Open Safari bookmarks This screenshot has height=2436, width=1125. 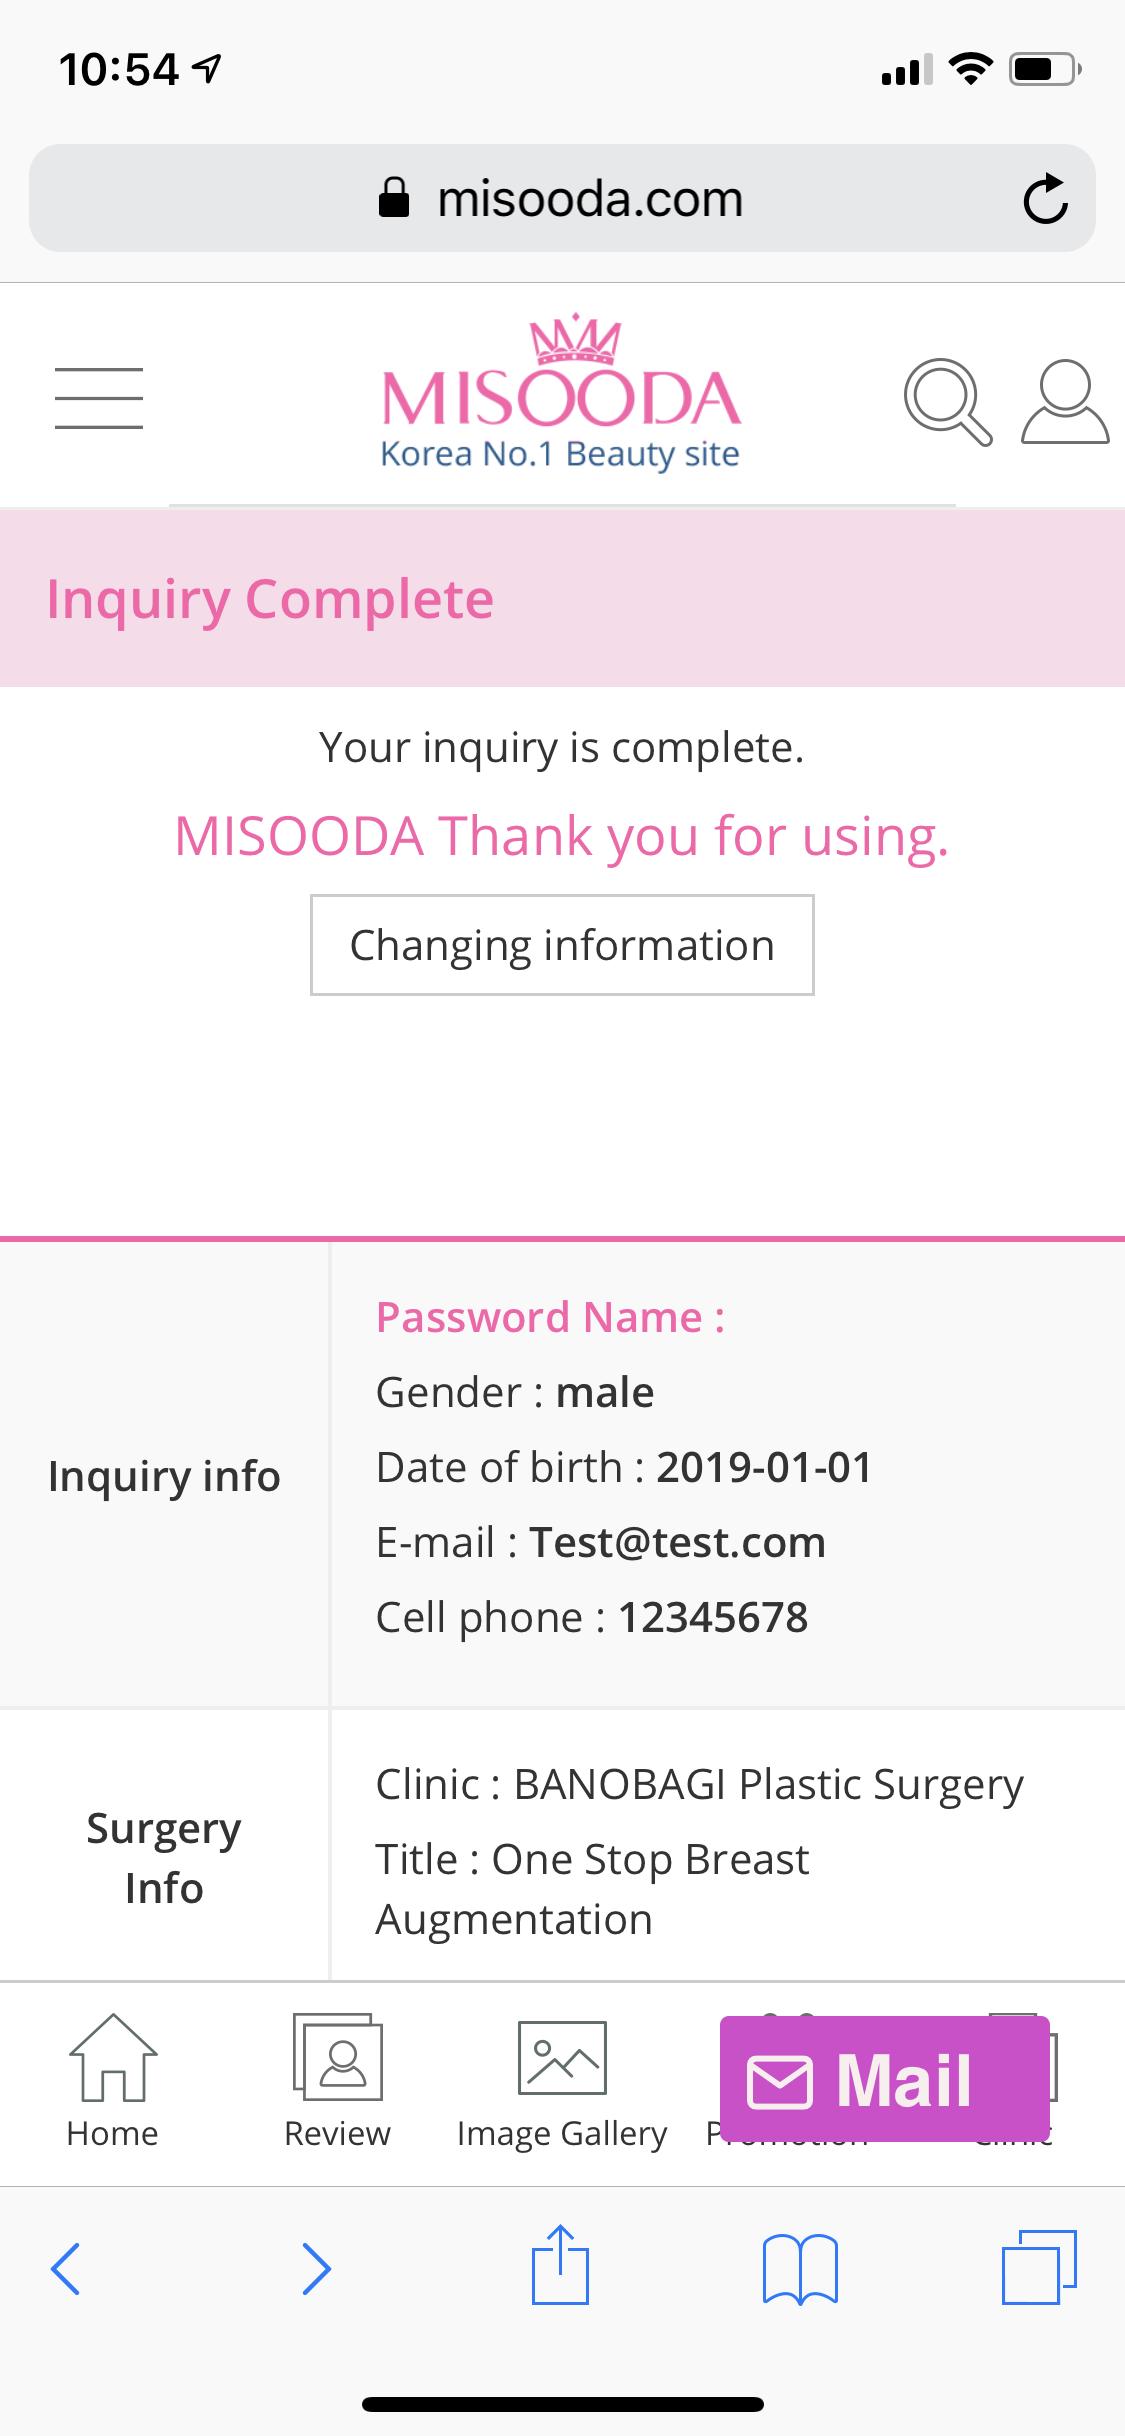pyautogui.click(x=800, y=2269)
